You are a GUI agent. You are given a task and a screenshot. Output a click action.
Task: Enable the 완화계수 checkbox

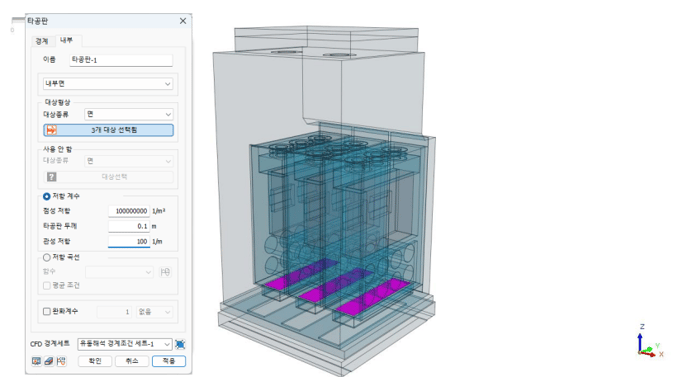(x=47, y=311)
